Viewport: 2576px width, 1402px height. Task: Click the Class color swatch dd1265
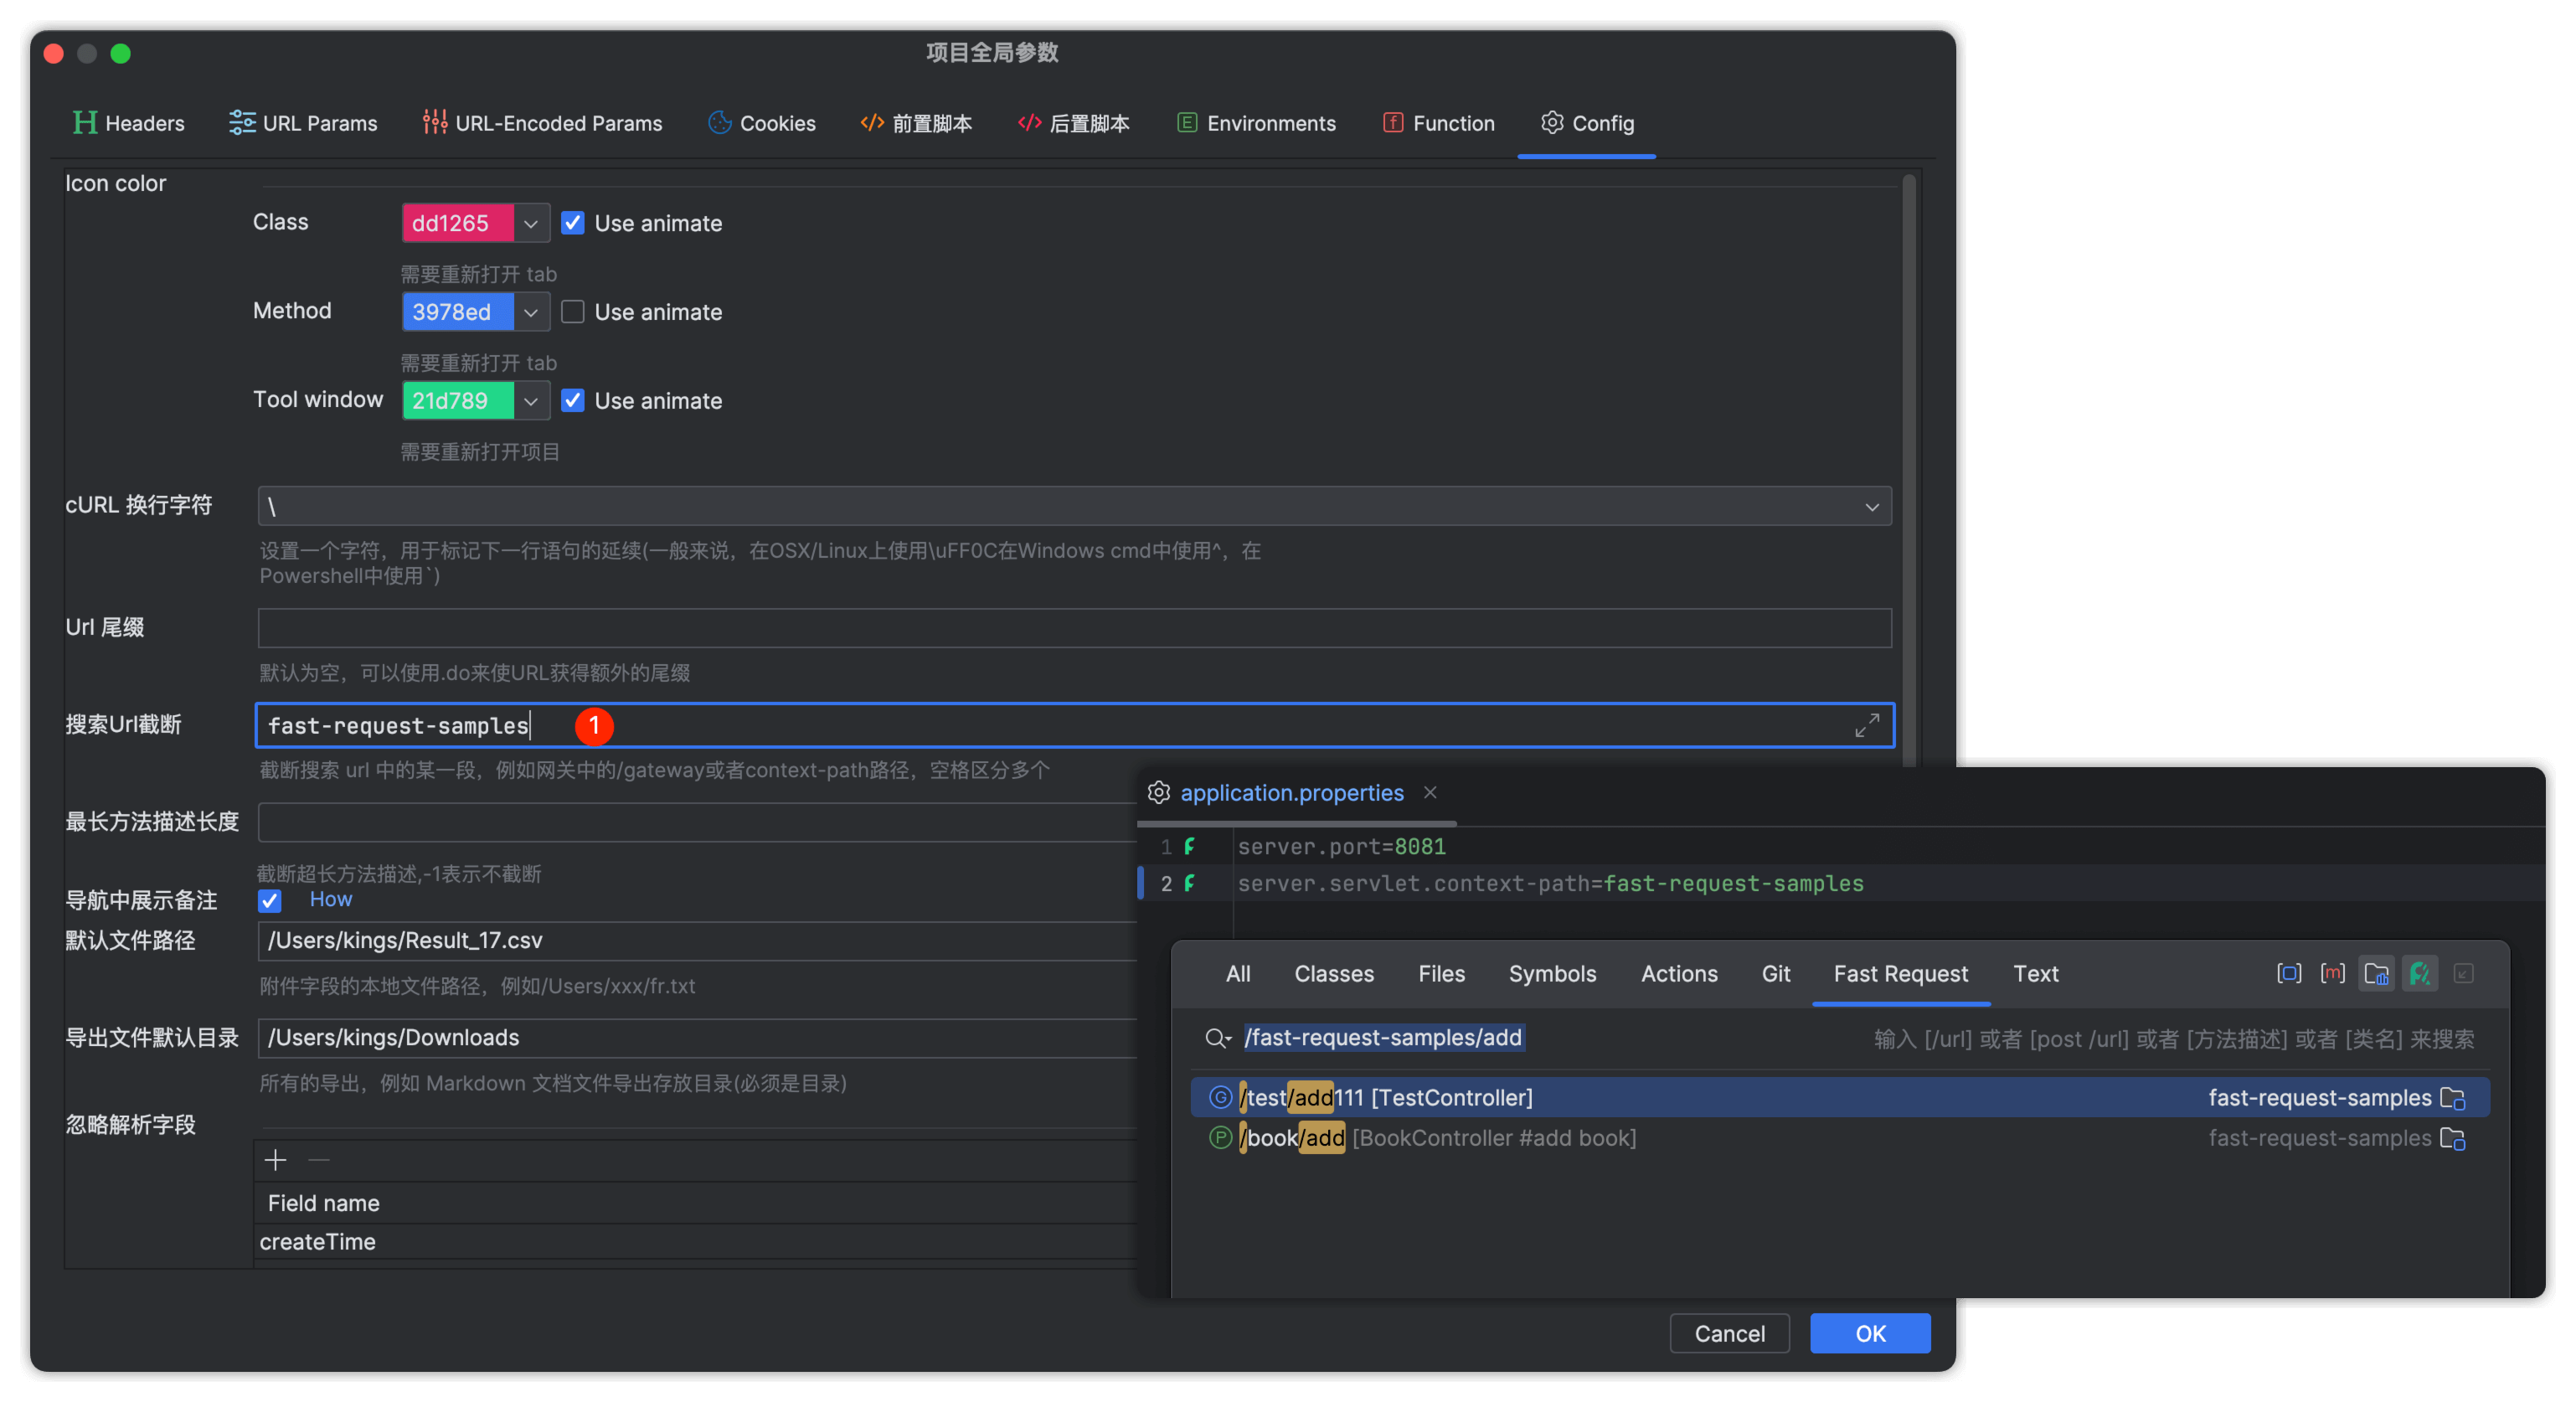click(x=458, y=223)
